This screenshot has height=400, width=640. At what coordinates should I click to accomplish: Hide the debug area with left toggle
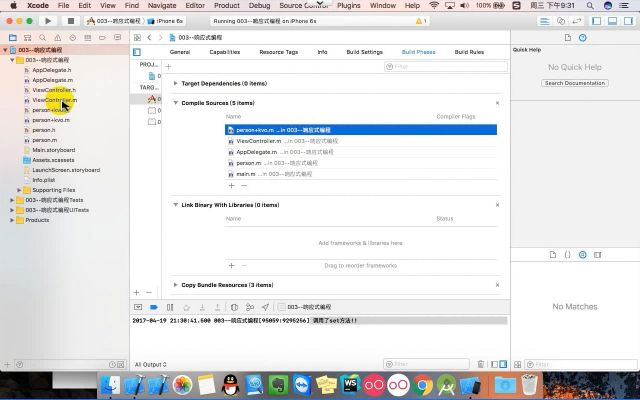pos(138,307)
